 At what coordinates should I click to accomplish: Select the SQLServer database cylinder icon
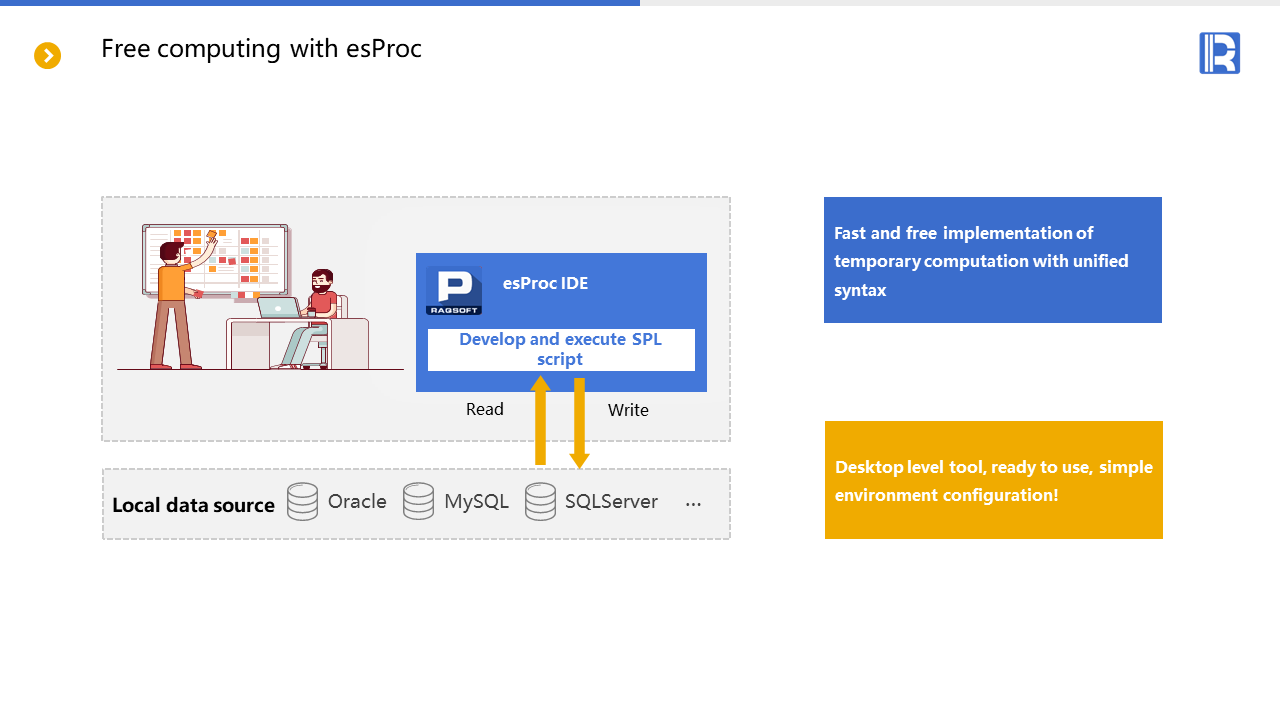[x=540, y=502]
